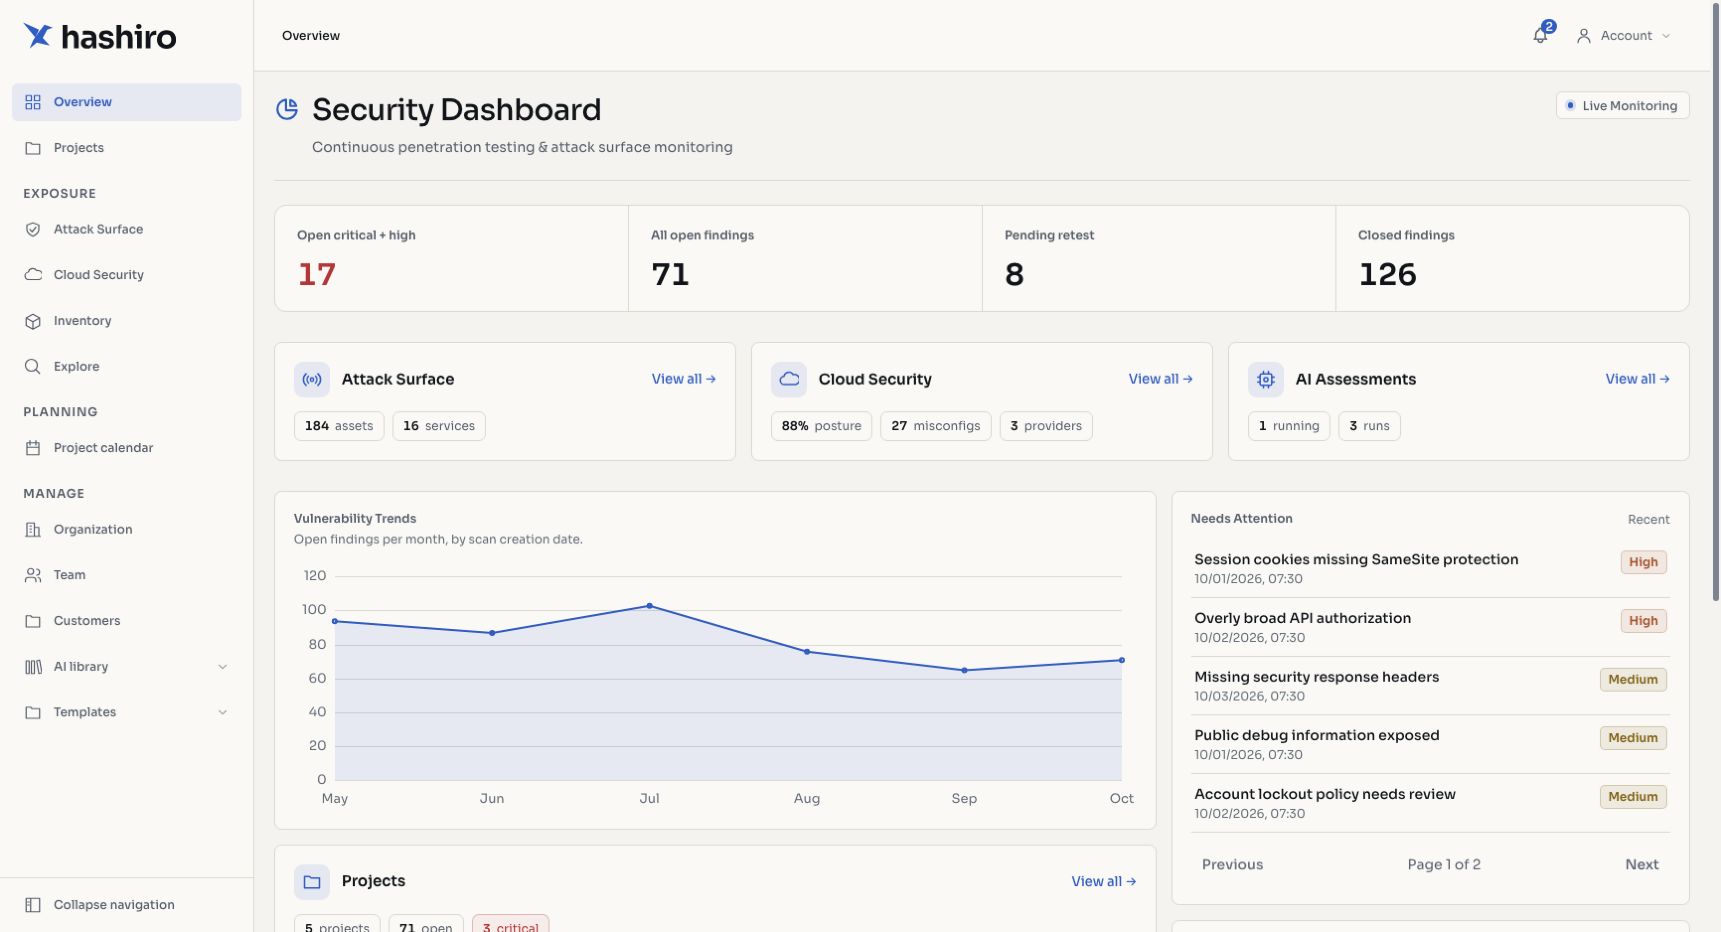Viewport: 1721px width, 932px height.
Task: Open Inventory from the sidebar
Action: 127,321
